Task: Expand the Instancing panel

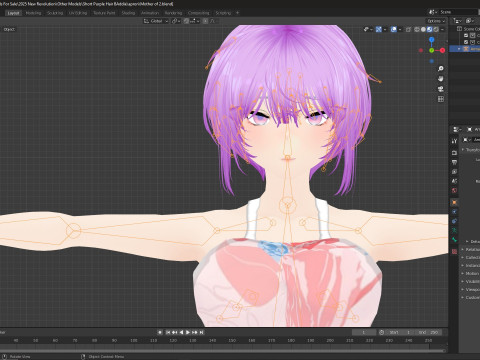Action: click(x=471, y=265)
